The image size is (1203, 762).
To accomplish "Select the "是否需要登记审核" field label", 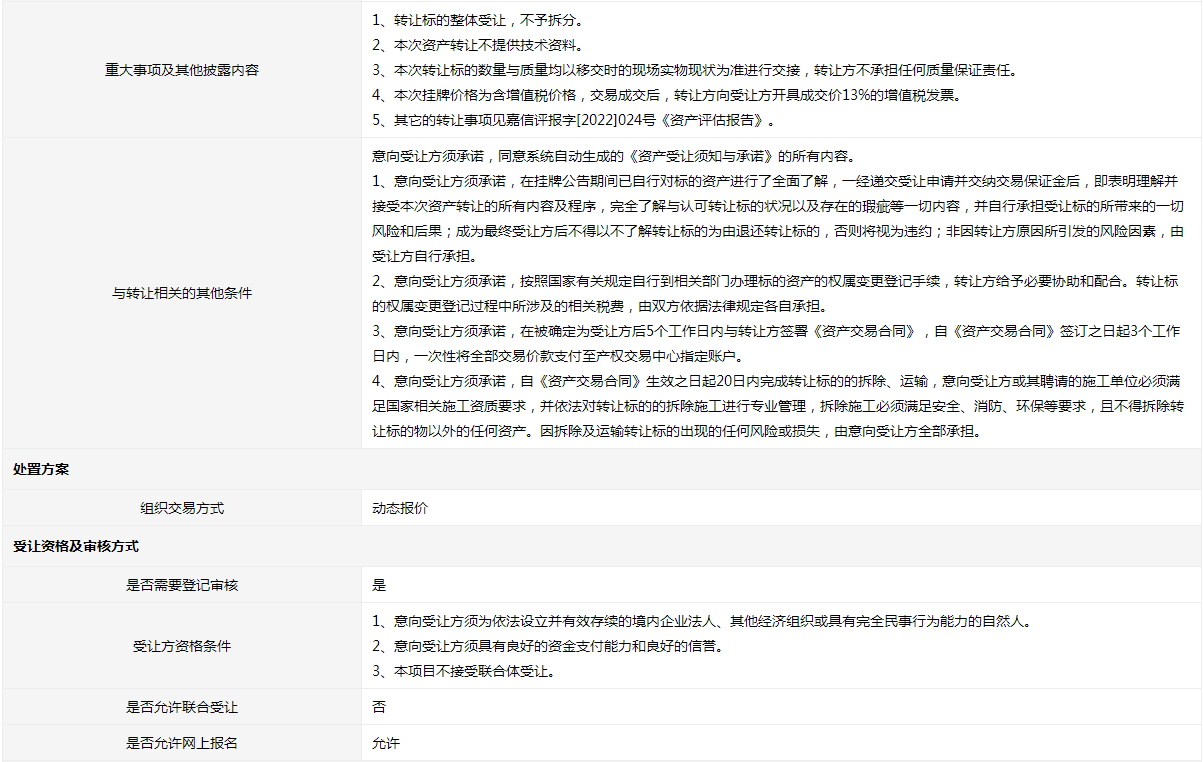I will point(182,585).
